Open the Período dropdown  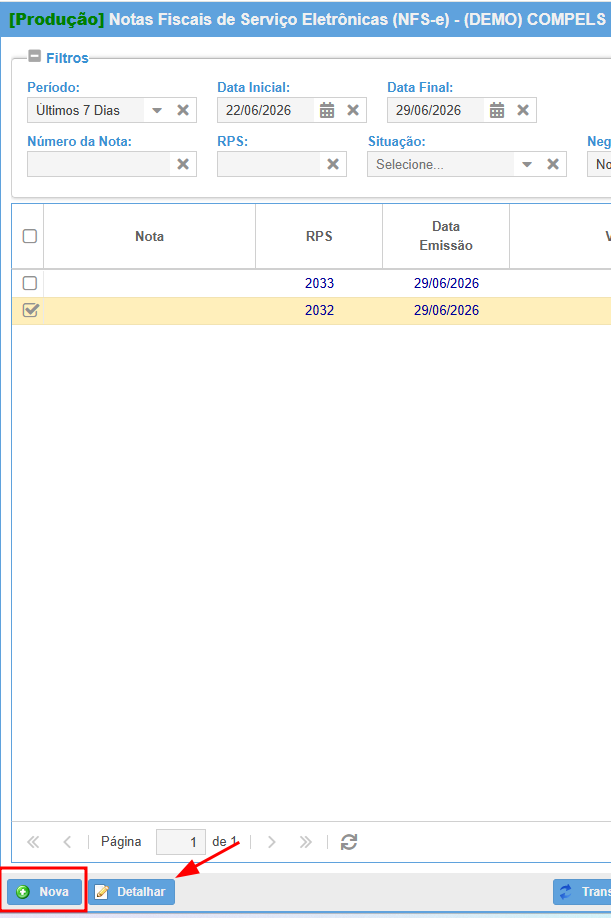click(156, 110)
